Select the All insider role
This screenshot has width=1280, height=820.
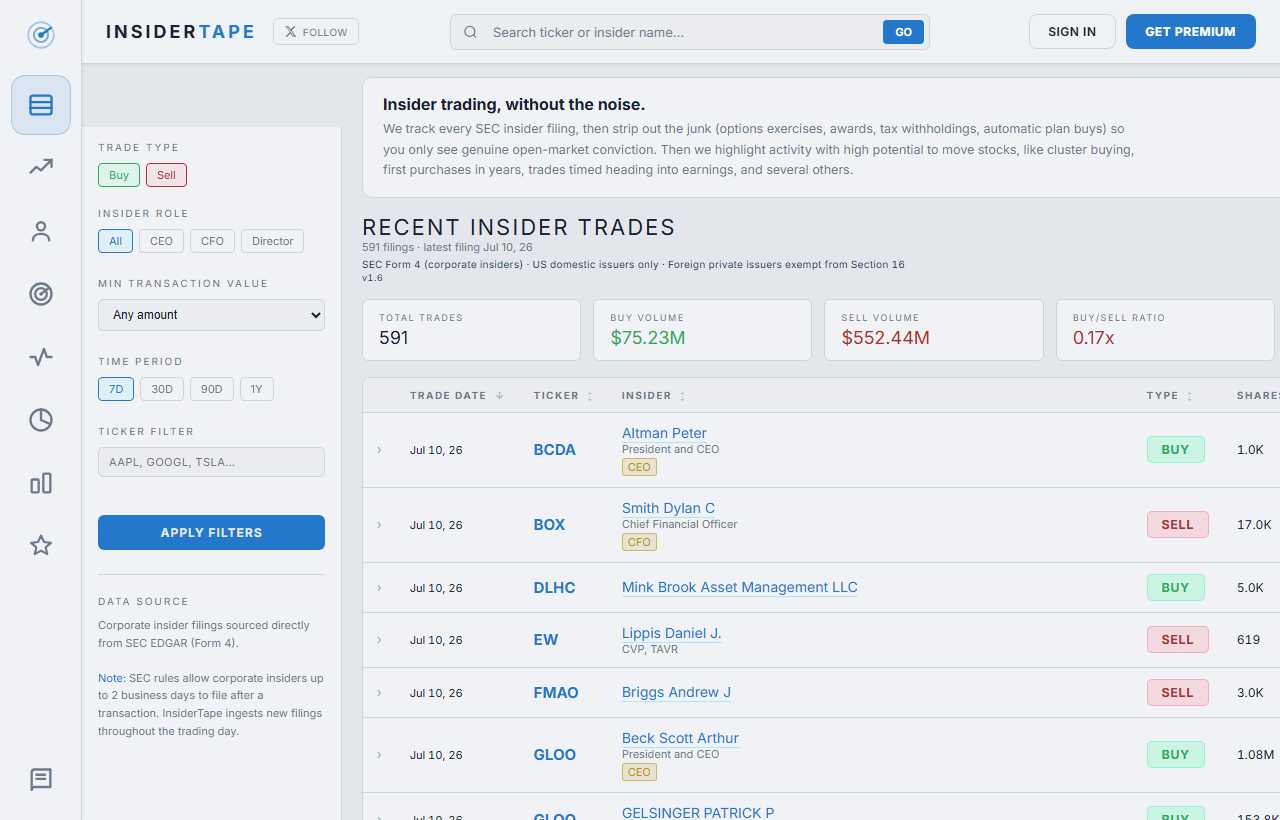pyautogui.click(x=115, y=241)
